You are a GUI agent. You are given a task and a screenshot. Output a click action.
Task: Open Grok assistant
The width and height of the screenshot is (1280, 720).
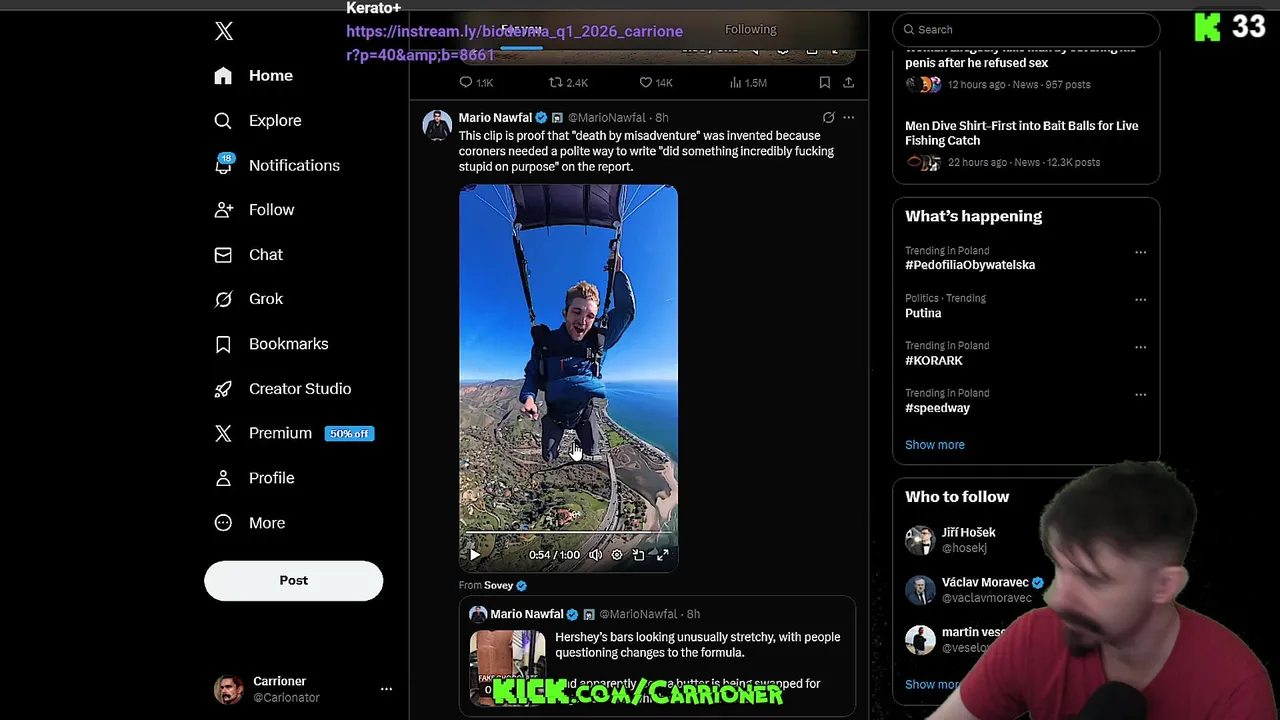click(x=248, y=299)
